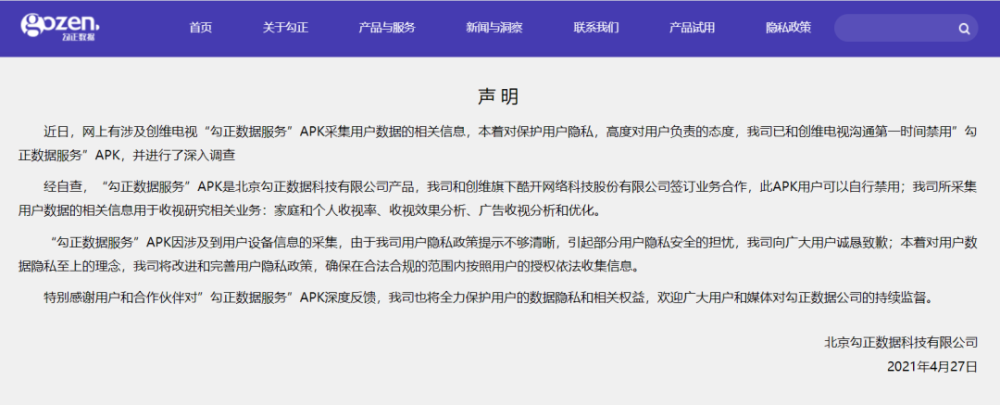The width and height of the screenshot is (1000, 405).
Task: Open the 首页 navigation item
Action: [200, 27]
